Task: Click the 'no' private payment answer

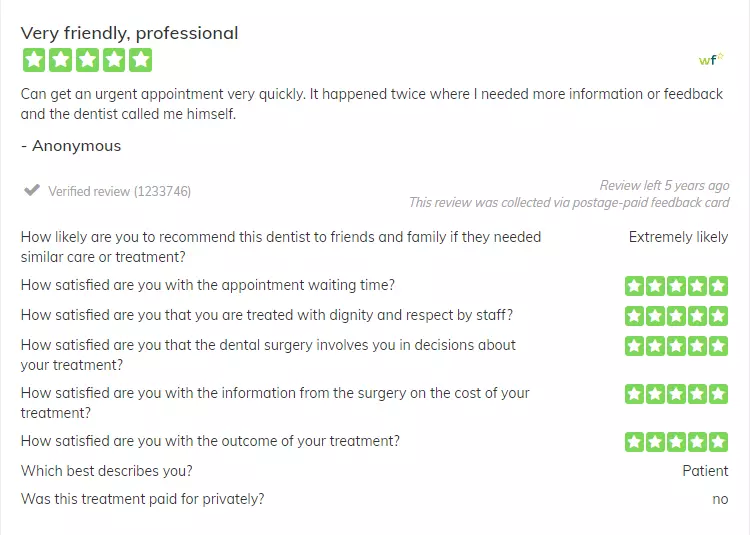Action: pos(720,499)
